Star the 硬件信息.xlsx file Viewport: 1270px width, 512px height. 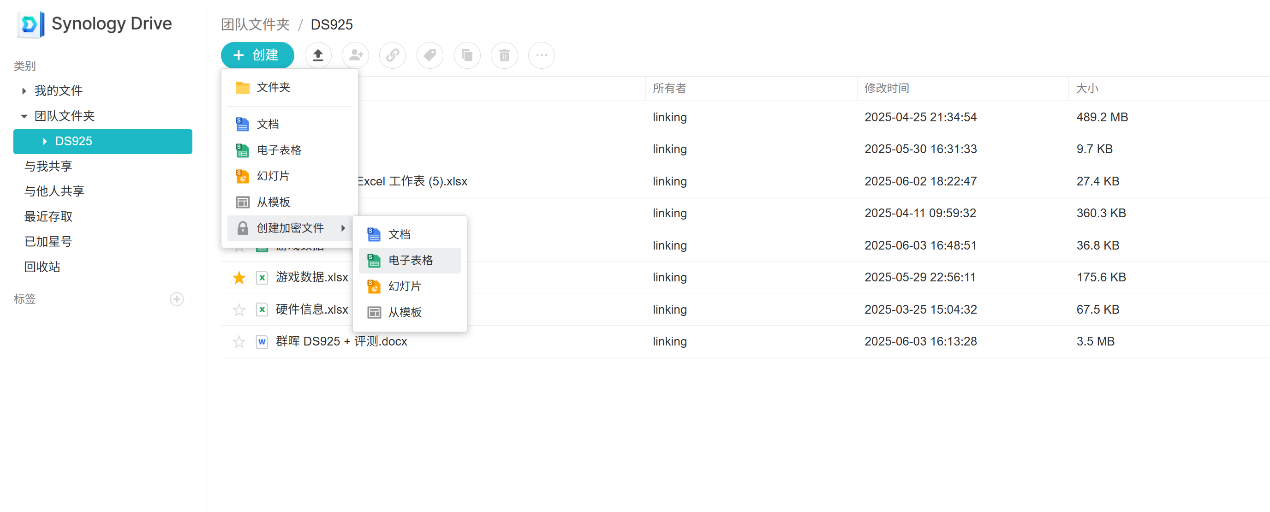click(x=239, y=310)
